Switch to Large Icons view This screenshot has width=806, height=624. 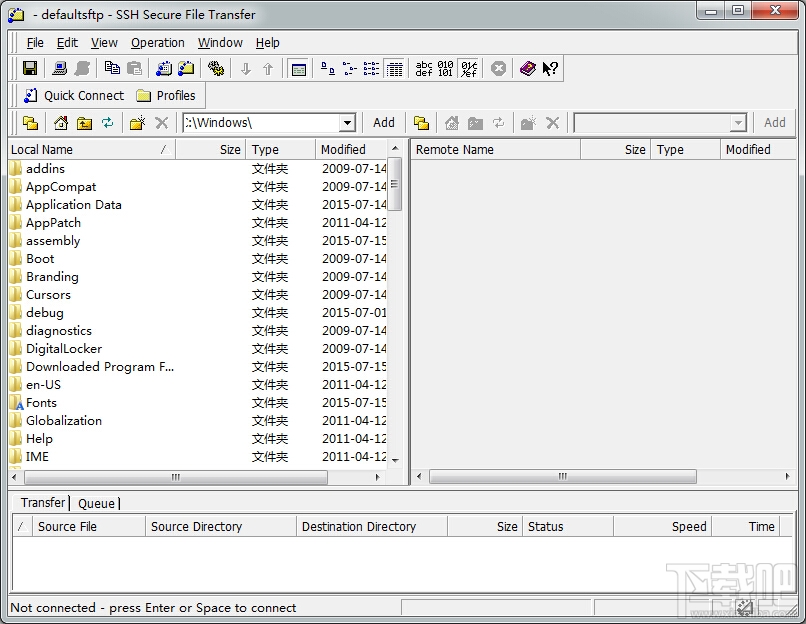click(327, 68)
